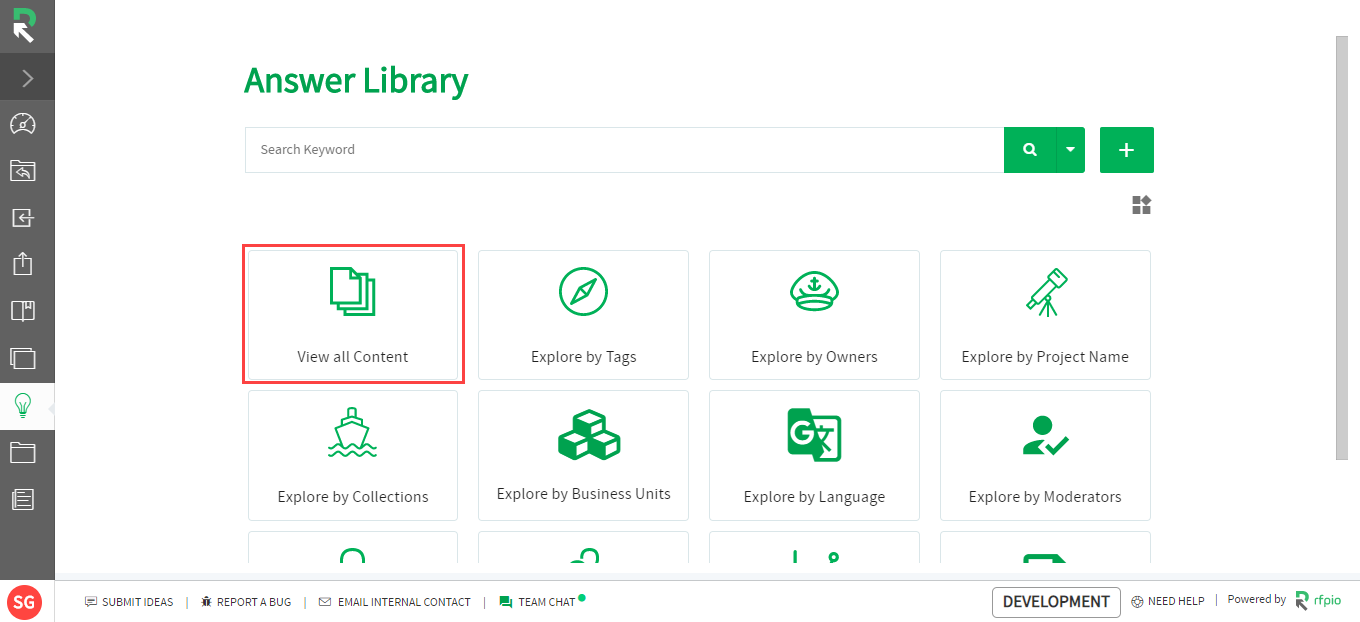Click the import arrow-into-box sidebar icon
This screenshot has height=622, width=1360.
pyautogui.click(x=23, y=218)
